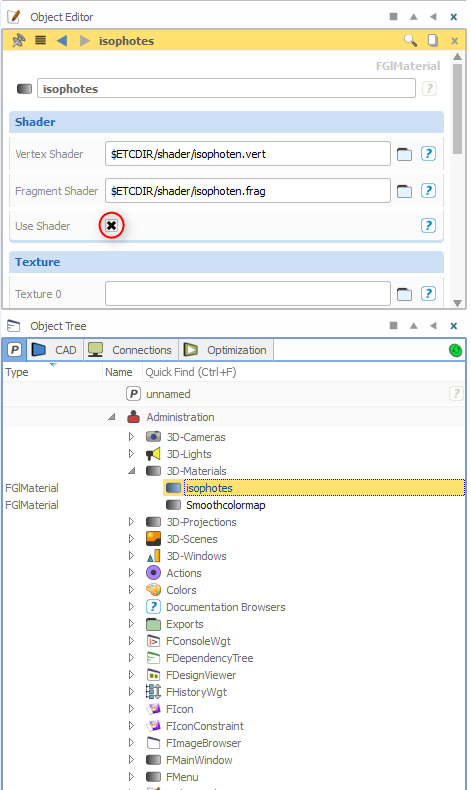This screenshot has width=471, height=790.
Task: Click the back arrow in isophotes header
Action: [x=62, y=40]
